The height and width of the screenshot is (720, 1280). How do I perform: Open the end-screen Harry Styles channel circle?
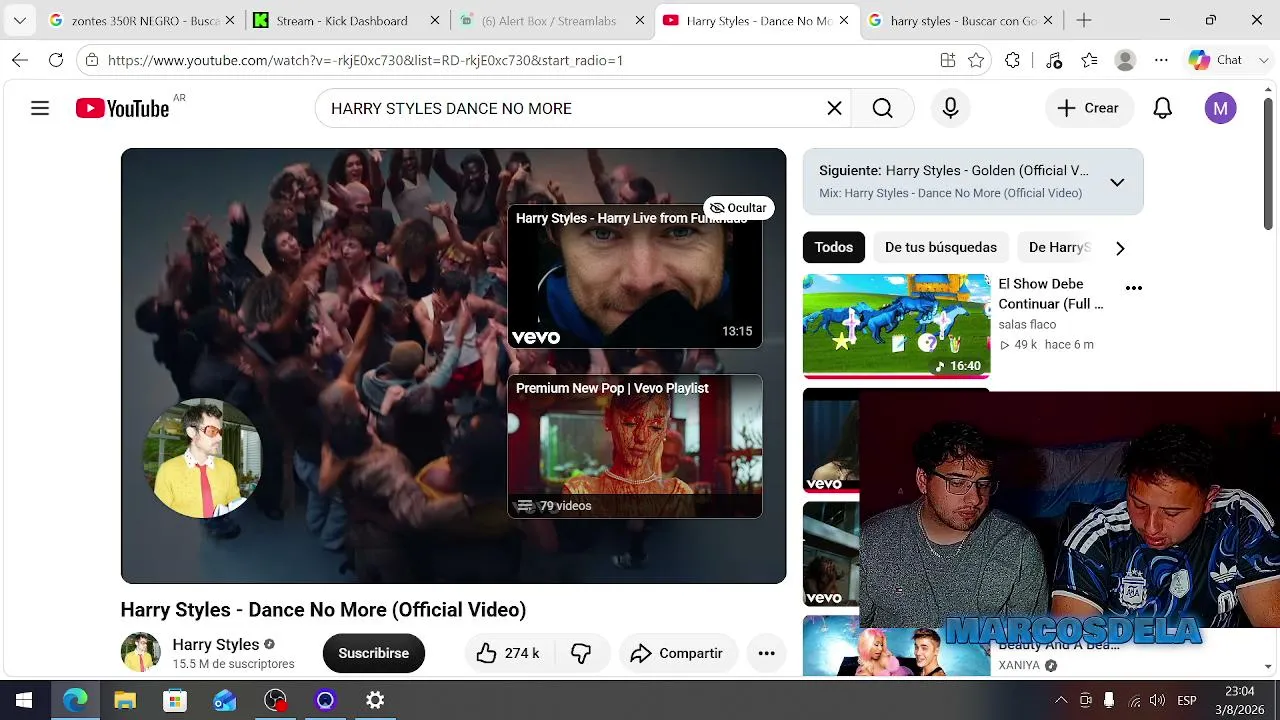202,458
